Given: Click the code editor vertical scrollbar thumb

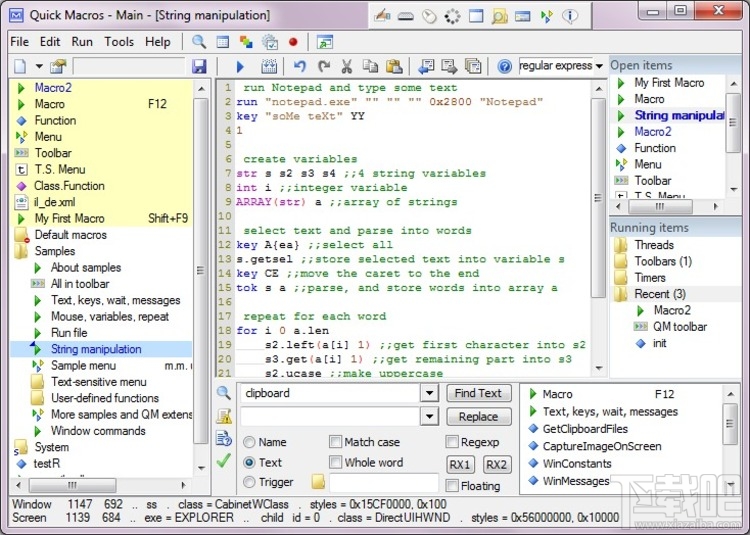Looking at the screenshot, I should tap(598, 197).
